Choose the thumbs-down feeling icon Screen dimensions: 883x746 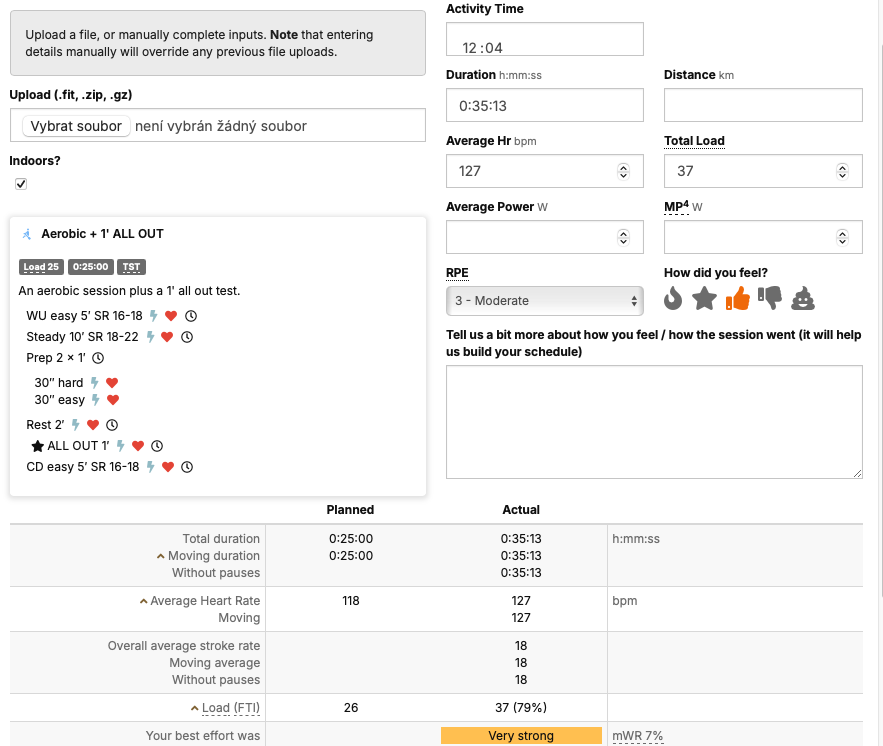pos(769,298)
